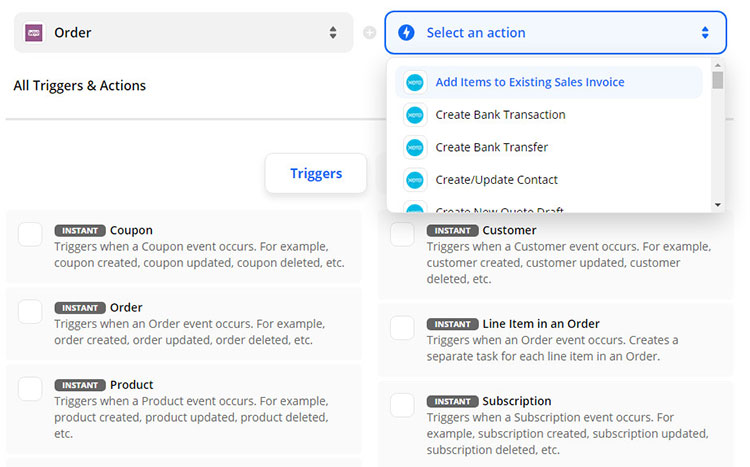Switch to the Triggers tab
The height and width of the screenshot is (467, 750).
pyautogui.click(x=316, y=173)
